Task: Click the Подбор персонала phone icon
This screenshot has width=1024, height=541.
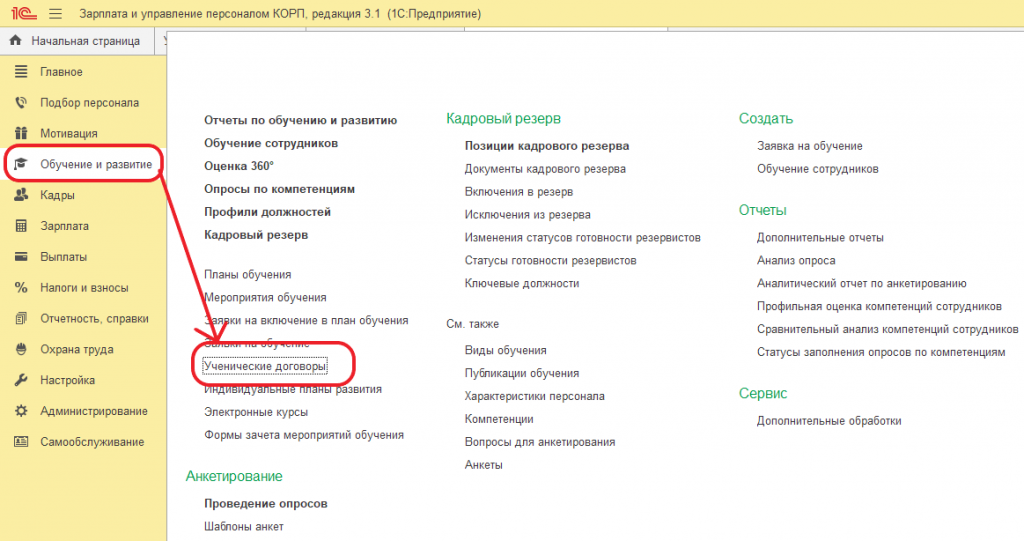Action: click(21, 102)
